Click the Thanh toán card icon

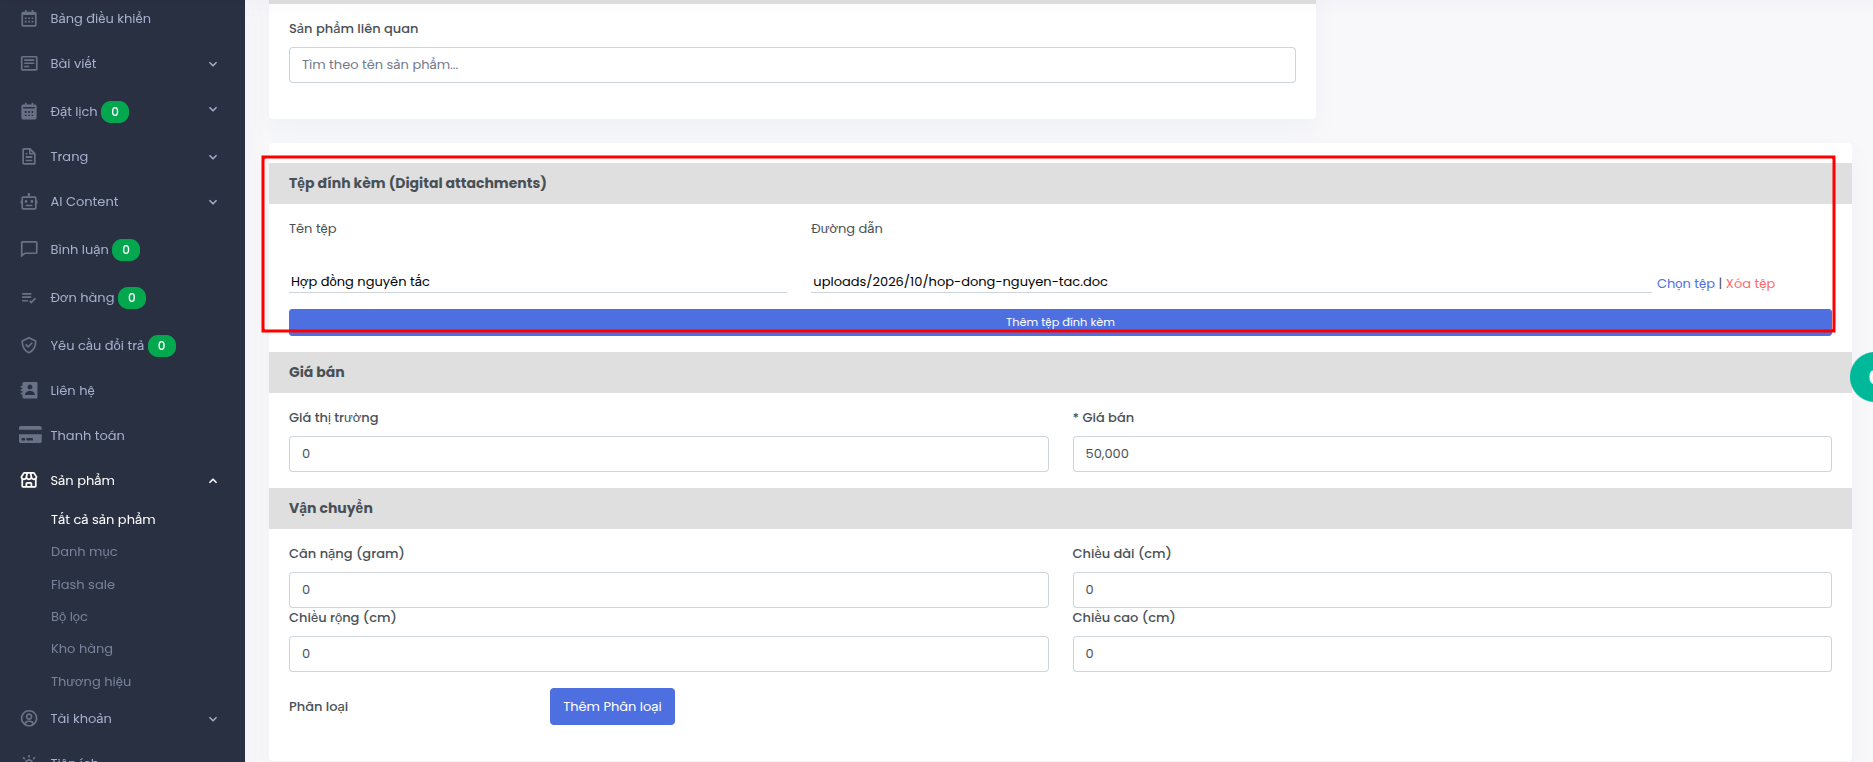(30, 435)
